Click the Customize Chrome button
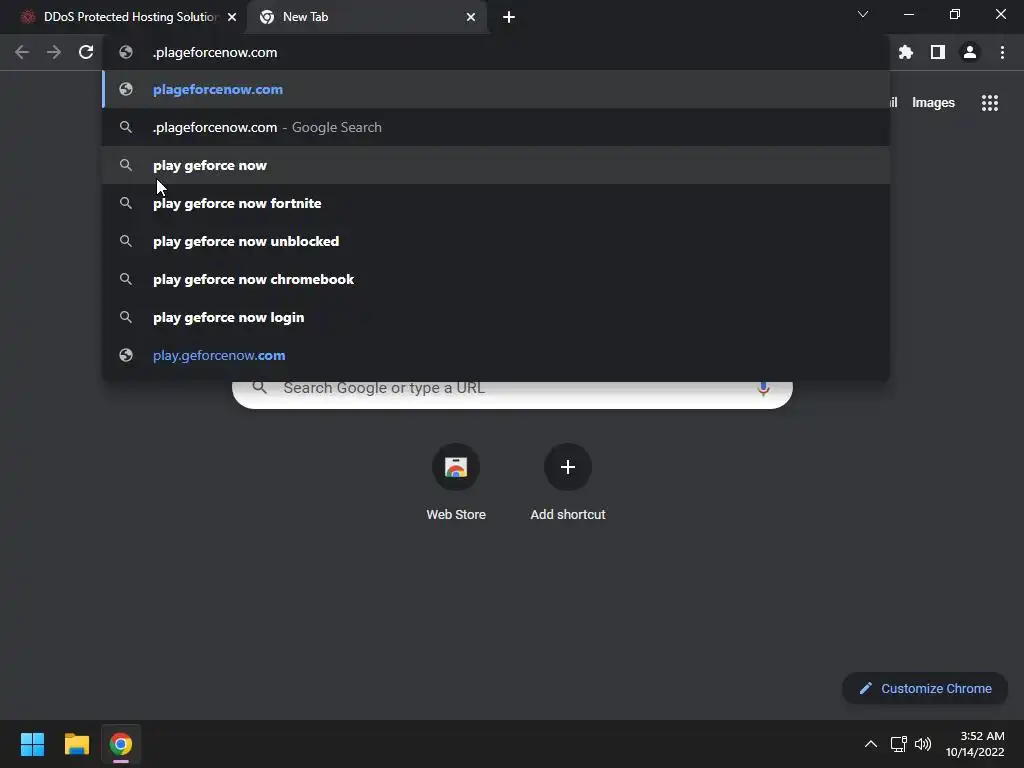The height and width of the screenshot is (768, 1024). pyautogui.click(x=925, y=688)
